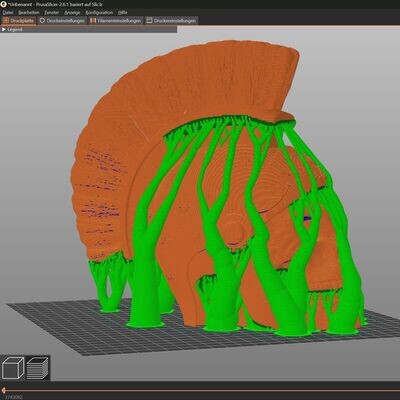Image resolution: width=400 pixels, height=400 pixels.
Task: Switch to the Druckeinstellungen tab
Action: click(62, 21)
